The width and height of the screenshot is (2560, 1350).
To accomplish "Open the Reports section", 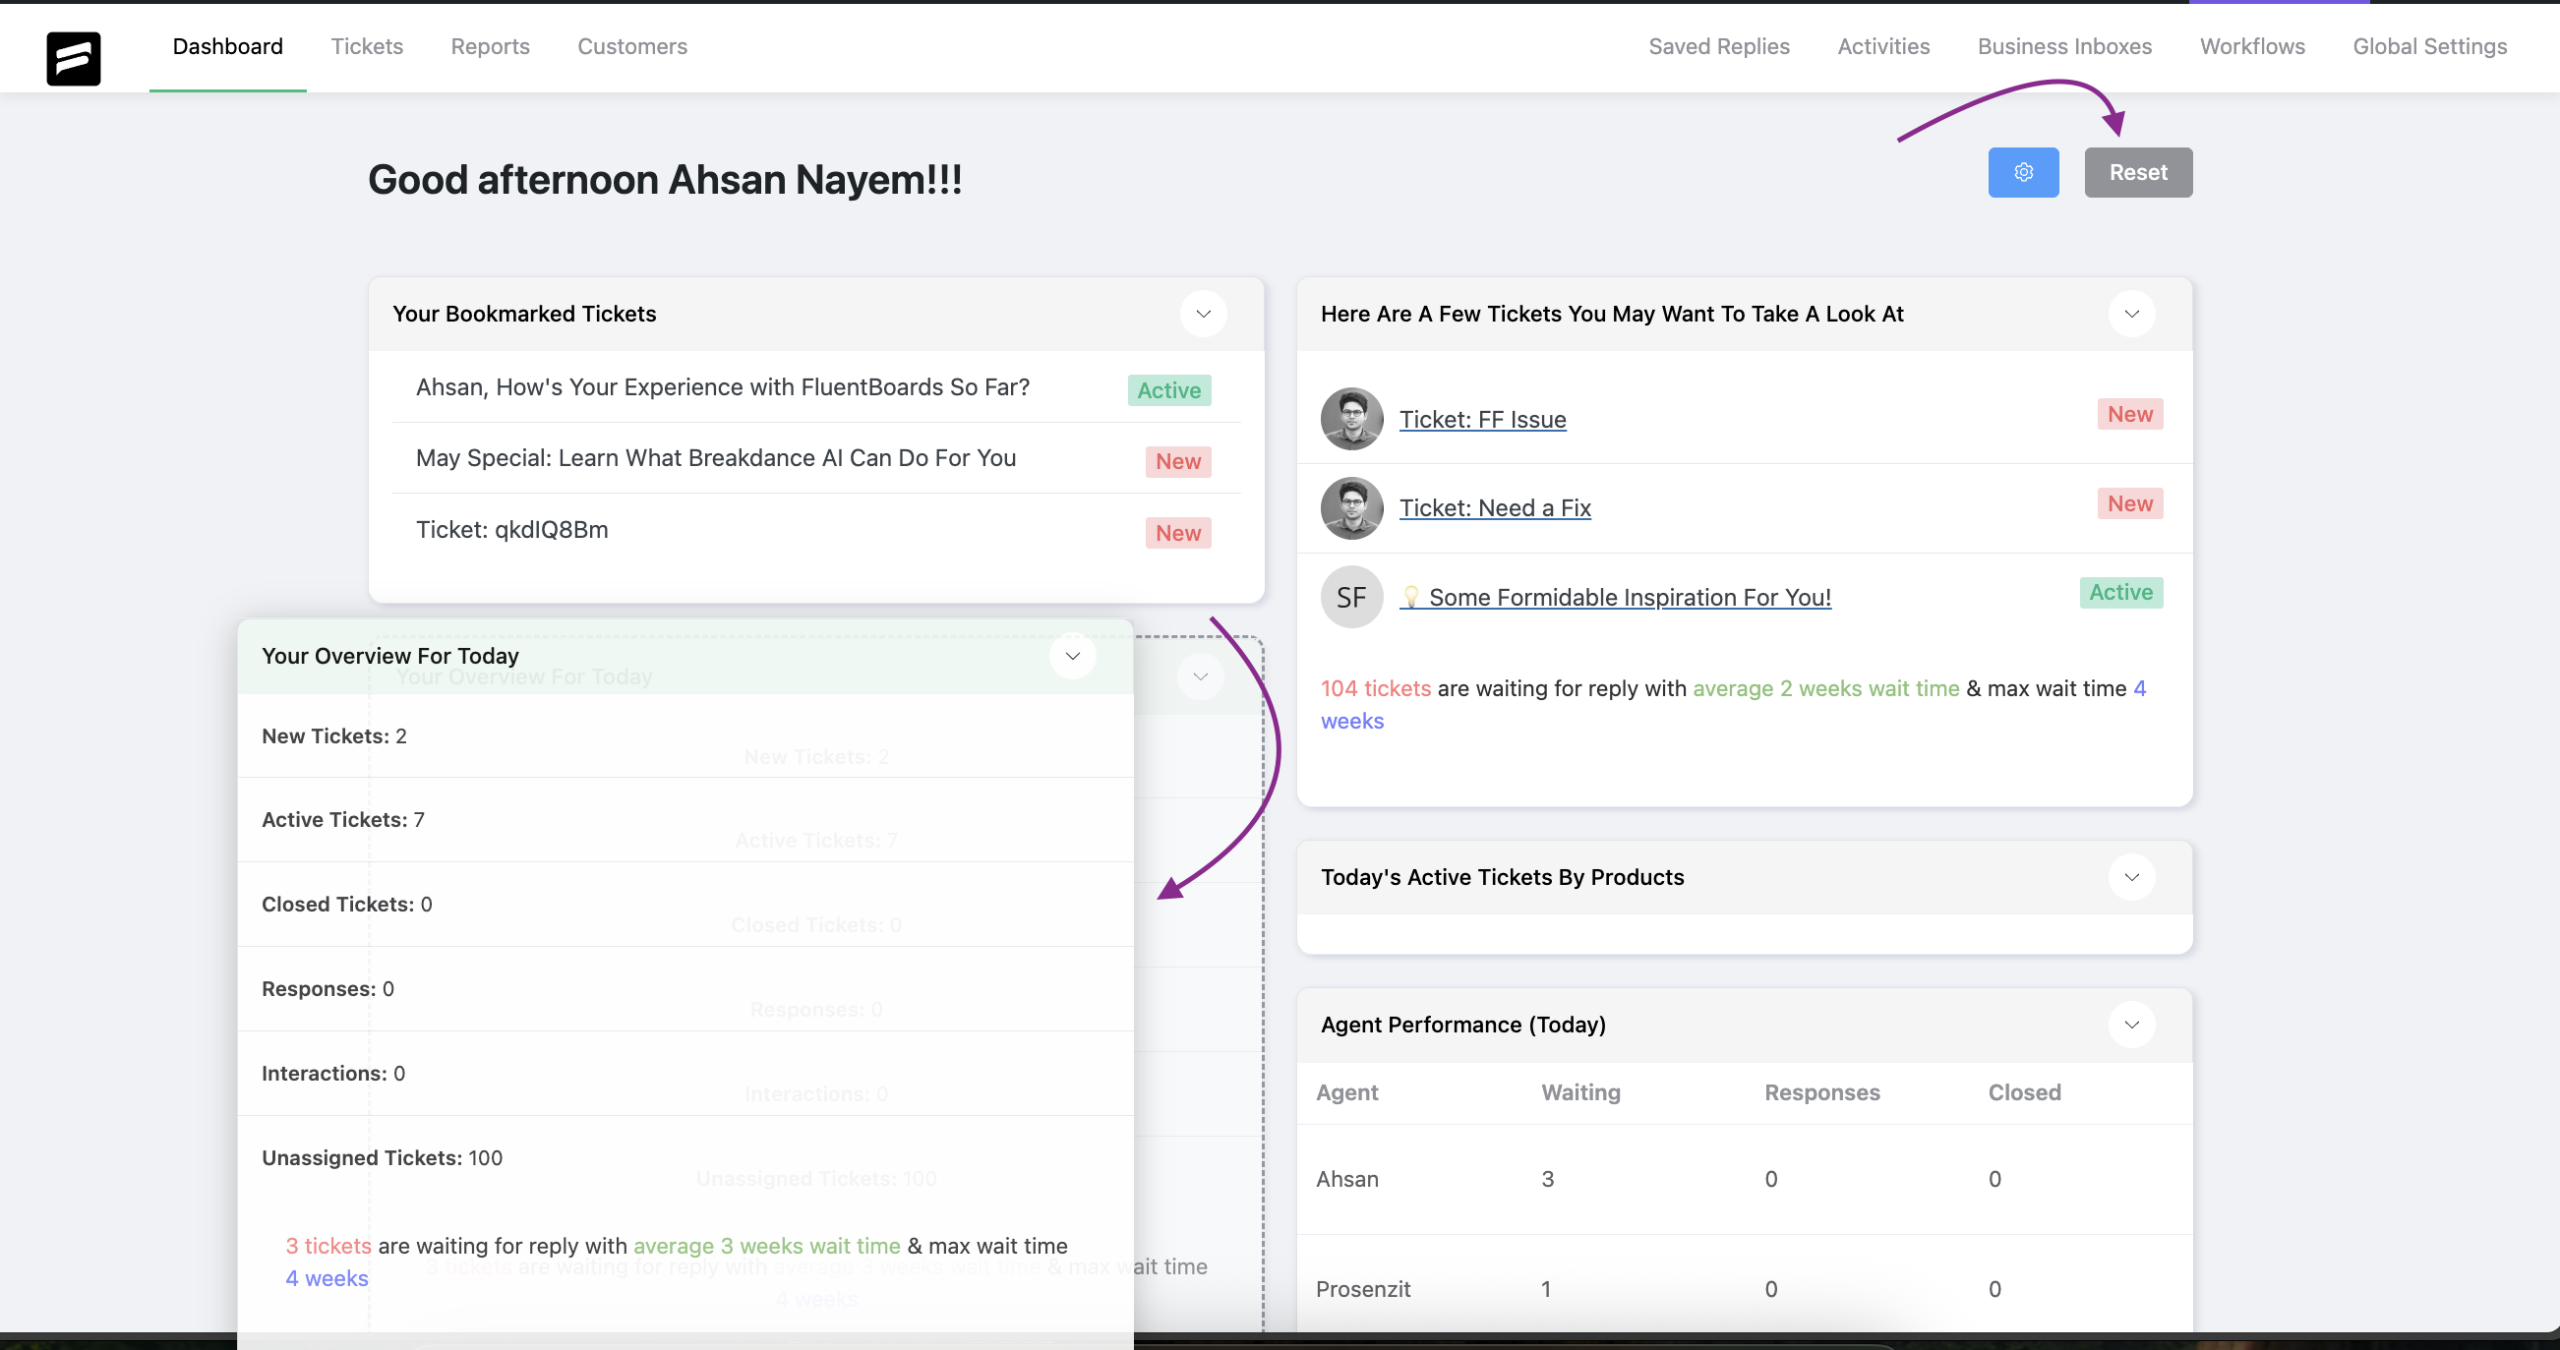I will click(490, 46).
